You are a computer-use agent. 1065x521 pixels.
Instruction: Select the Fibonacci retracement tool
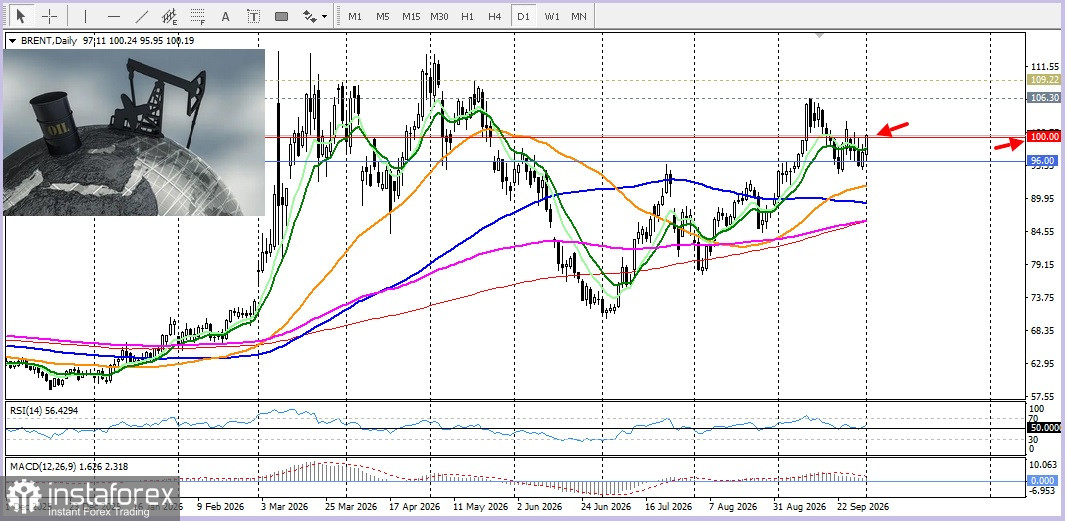click(198, 16)
